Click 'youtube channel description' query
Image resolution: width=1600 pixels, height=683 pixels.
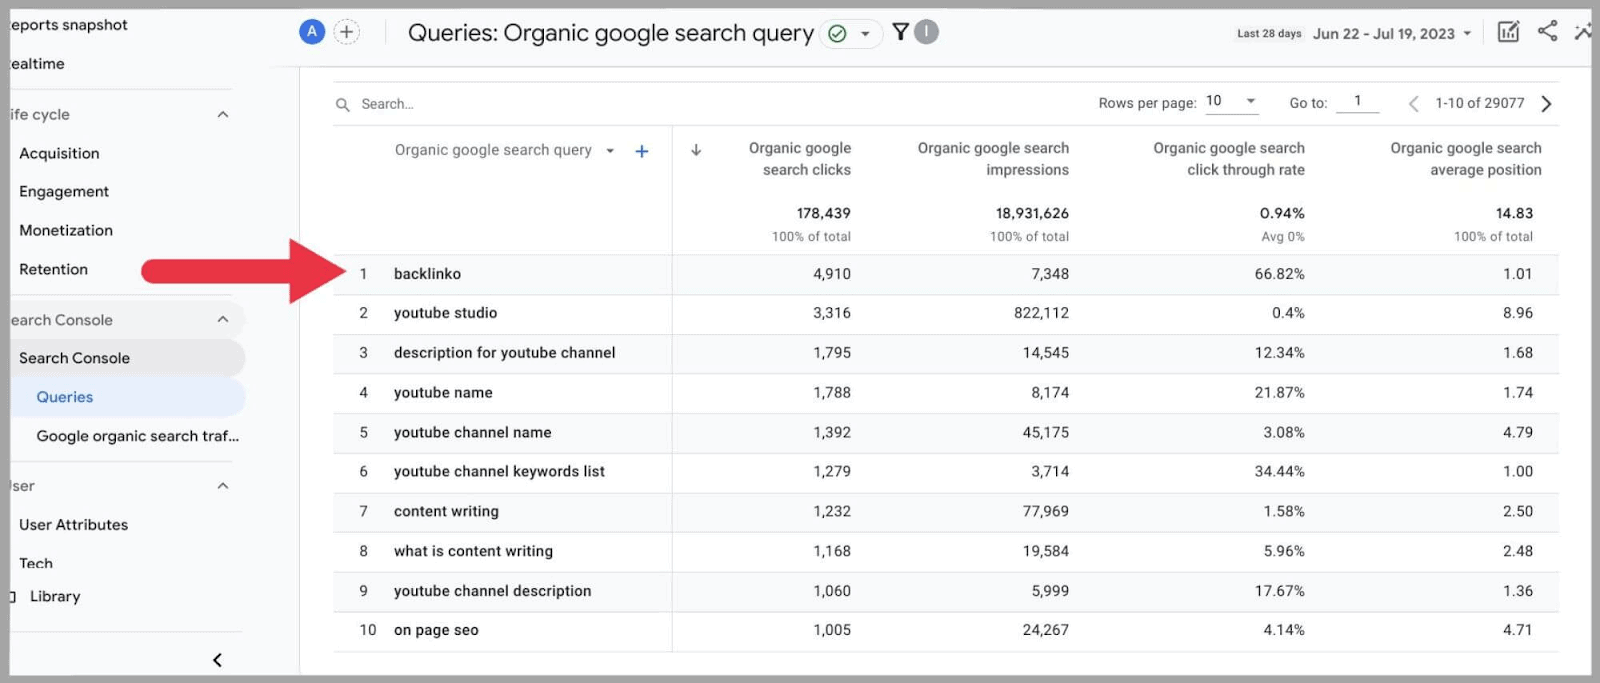492,592
